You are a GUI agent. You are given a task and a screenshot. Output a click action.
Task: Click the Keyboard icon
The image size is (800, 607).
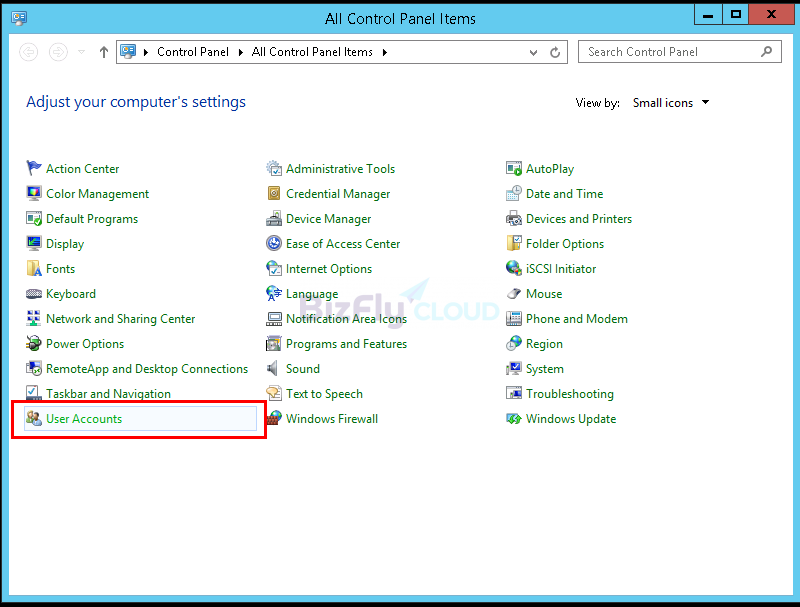tap(34, 293)
